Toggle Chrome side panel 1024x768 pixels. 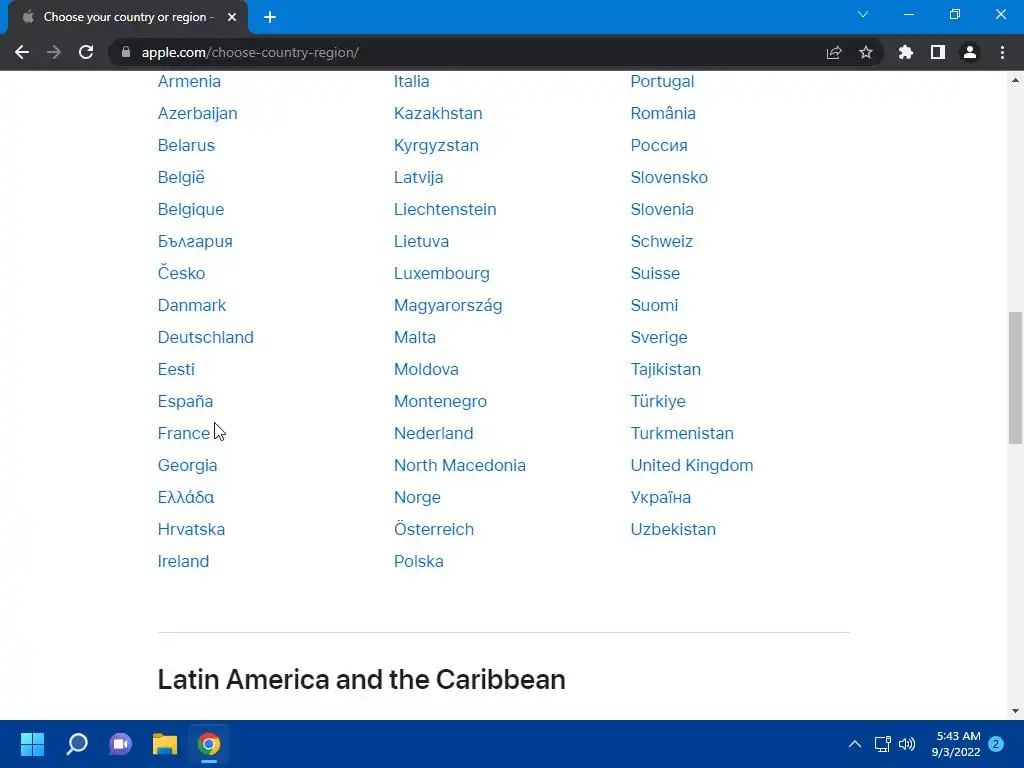tap(938, 52)
